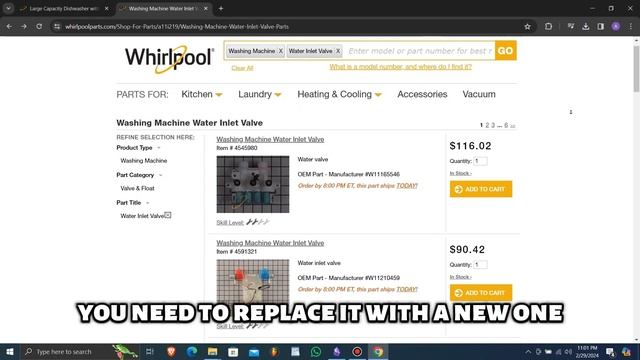The height and width of the screenshot is (360, 640).
Task: Click the quantity field for $90.42 item
Action: coord(480,265)
